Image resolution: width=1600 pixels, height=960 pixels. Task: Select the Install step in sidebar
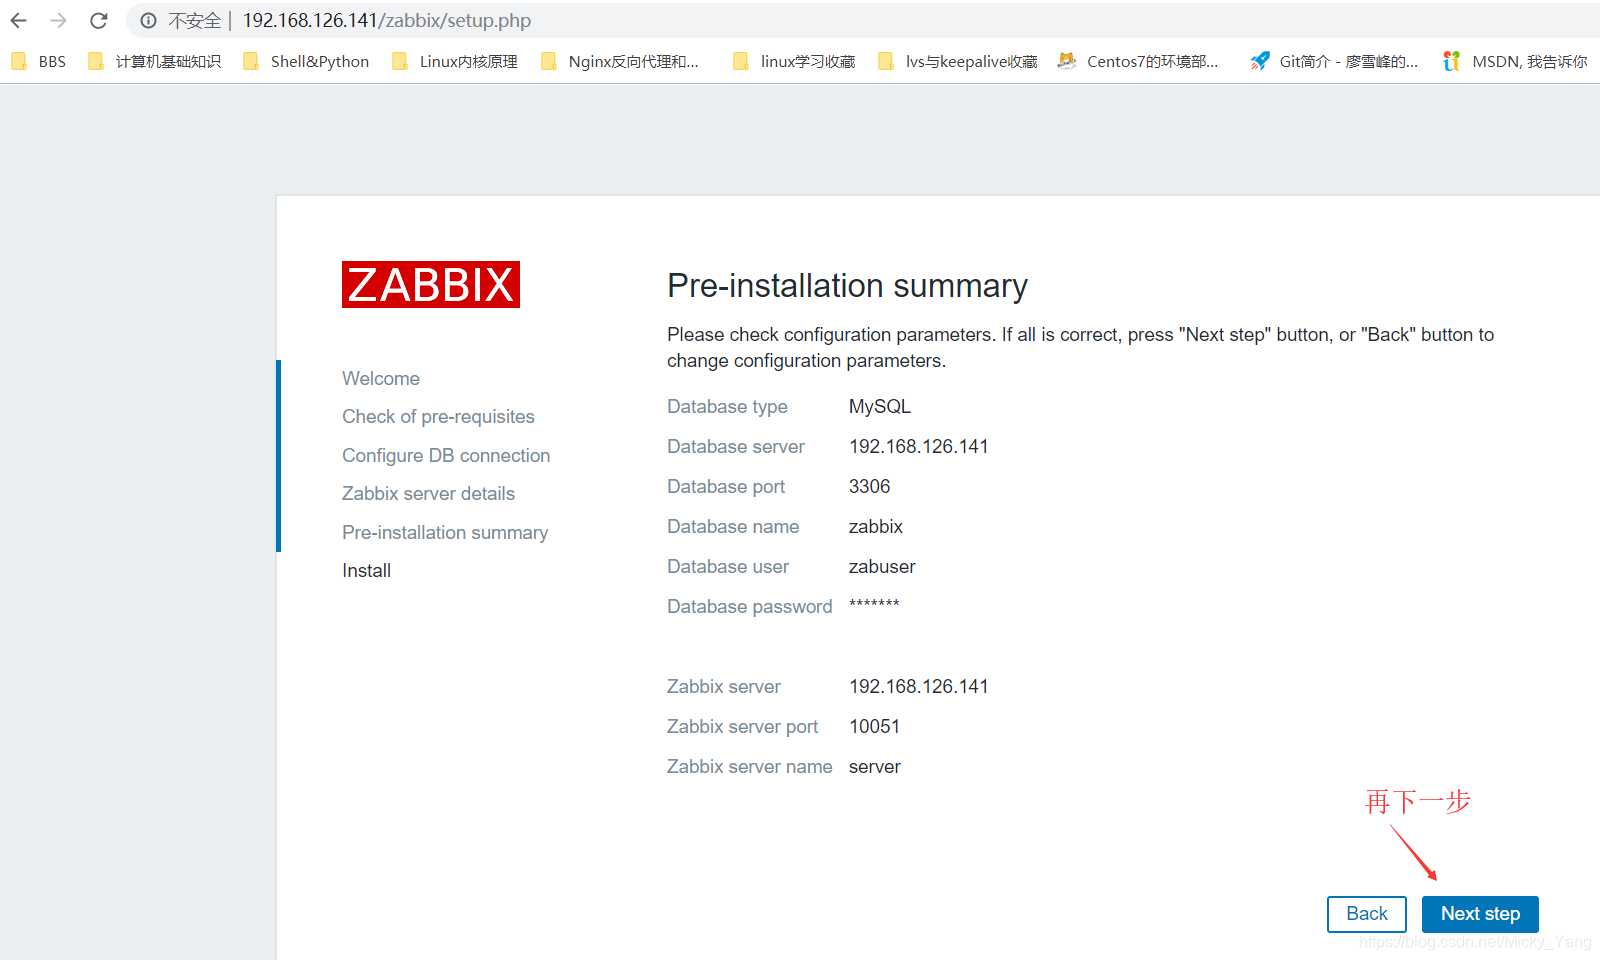coord(366,571)
